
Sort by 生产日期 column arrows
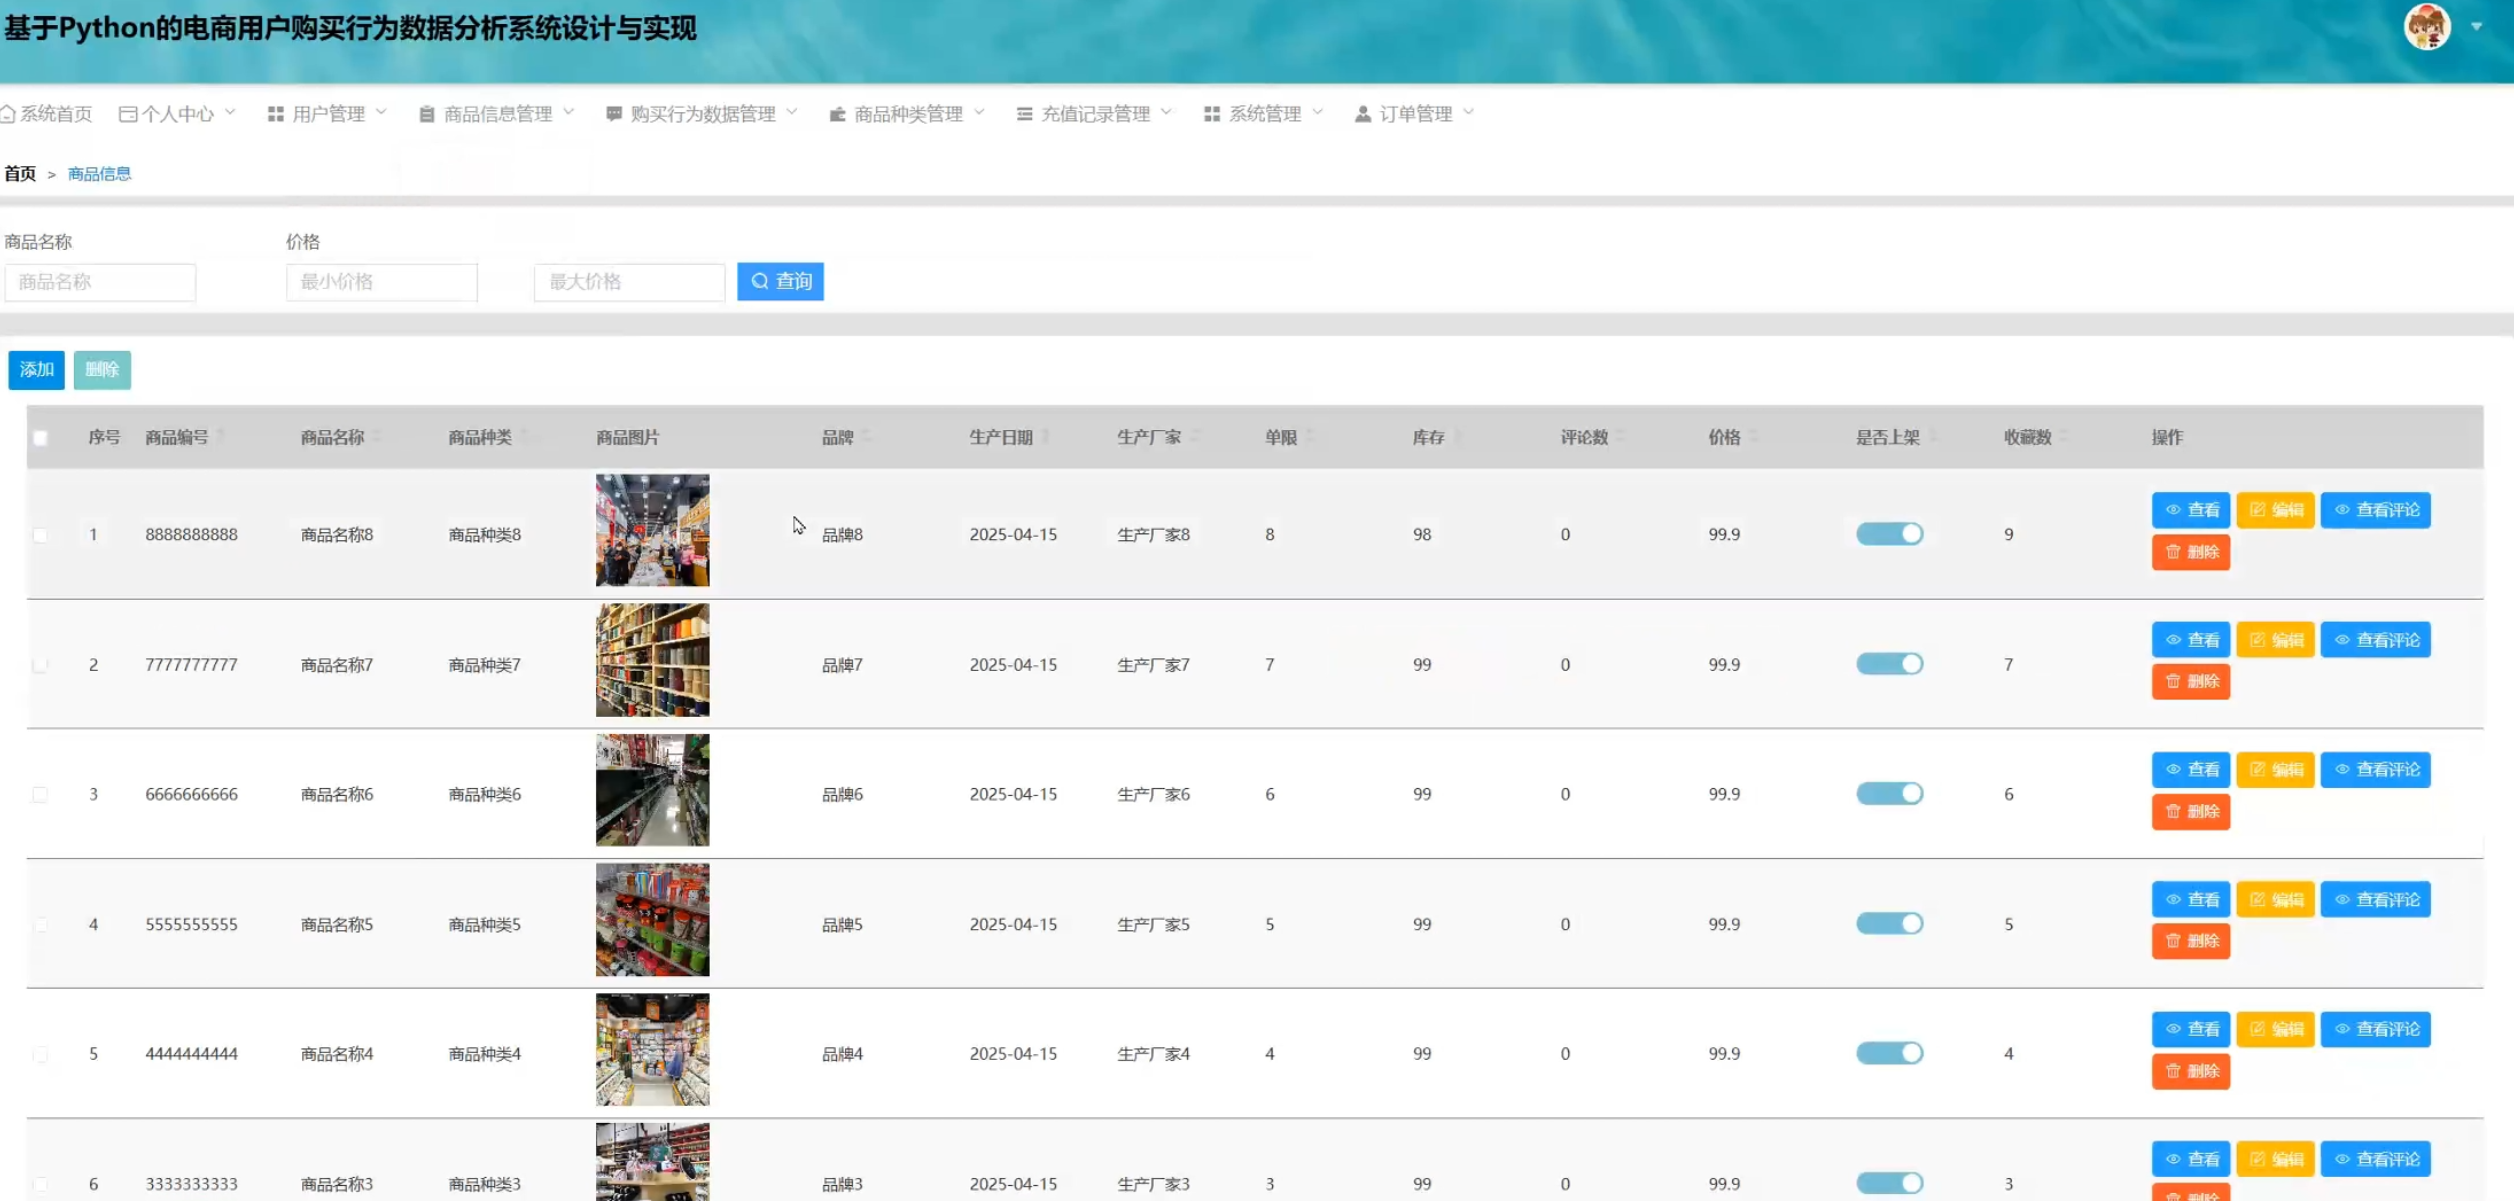click(x=1045, y=436)
